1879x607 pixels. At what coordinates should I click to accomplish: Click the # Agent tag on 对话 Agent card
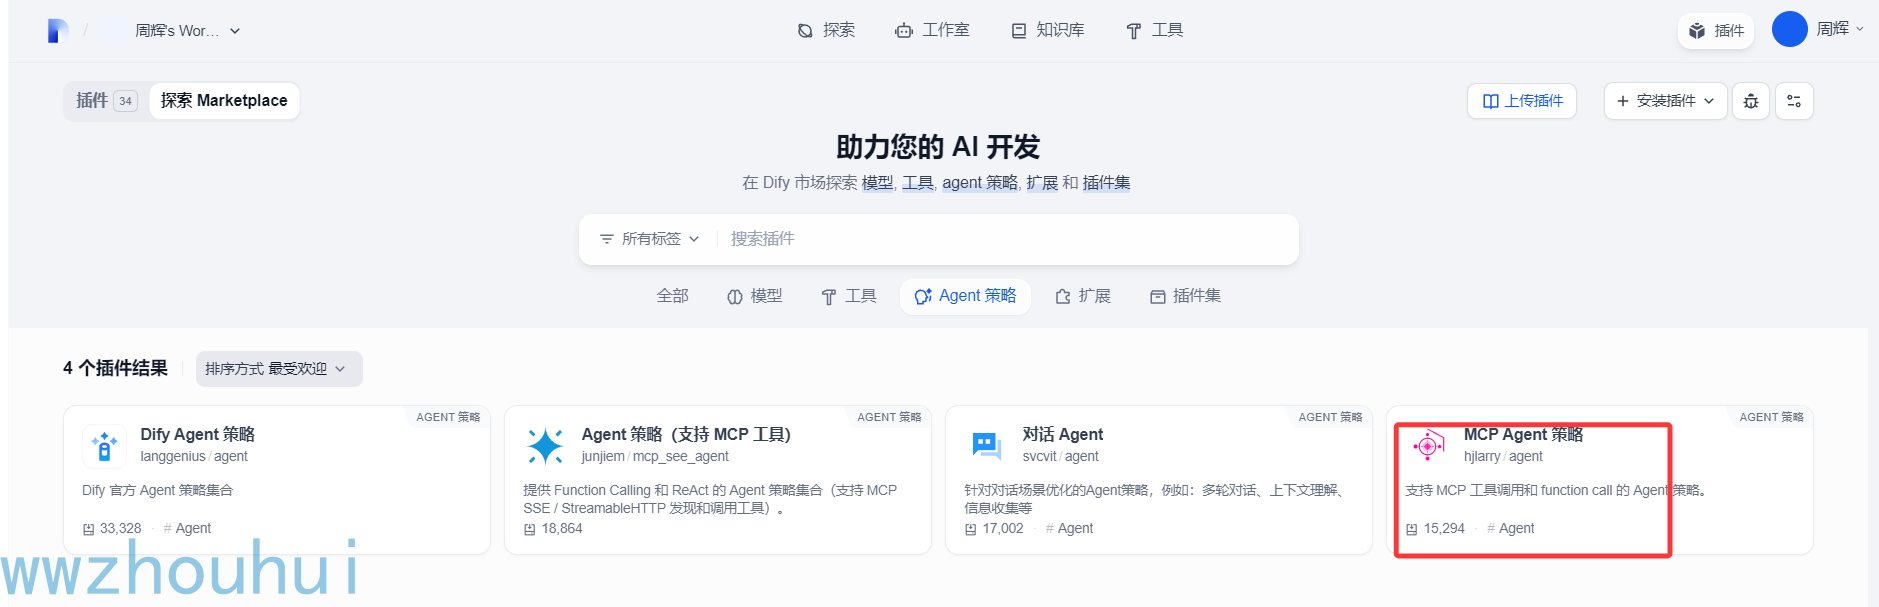point(1069,528)
